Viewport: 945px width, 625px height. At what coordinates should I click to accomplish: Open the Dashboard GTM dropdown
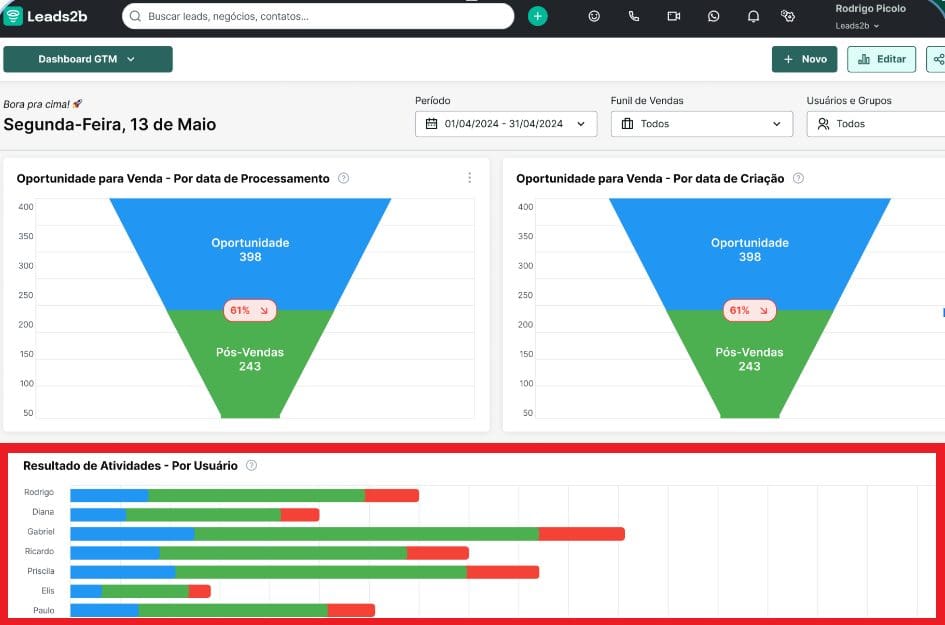[88, 59]
